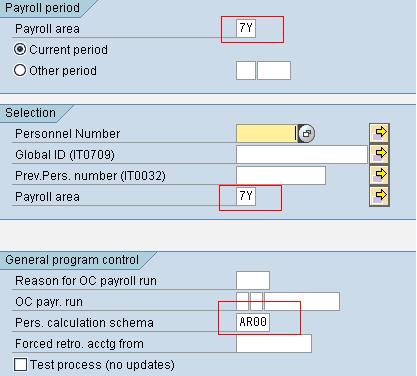Viewport: 417px width, 376px height.
Task: Click multiple selection arrow for Global ID
Action: (x=379, y=154)
